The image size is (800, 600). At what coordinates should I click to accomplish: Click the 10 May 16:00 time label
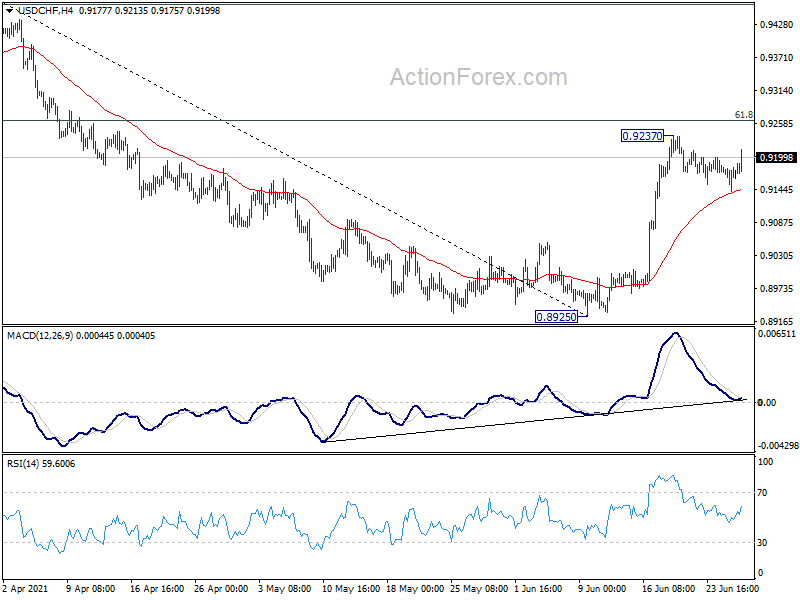(x=351, y=589)
